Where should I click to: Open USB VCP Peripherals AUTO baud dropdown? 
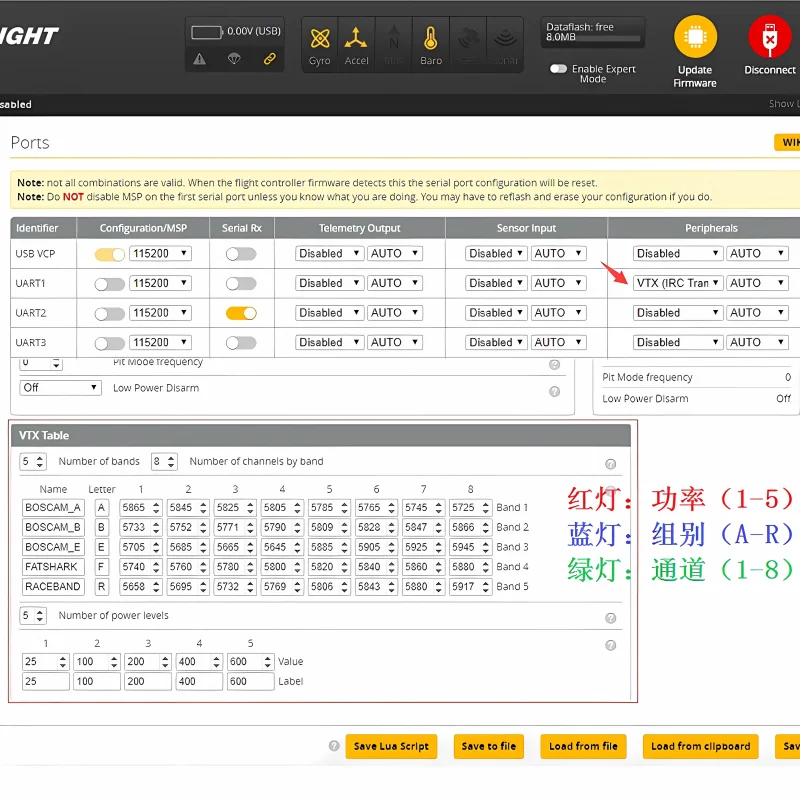coord(757,254)
